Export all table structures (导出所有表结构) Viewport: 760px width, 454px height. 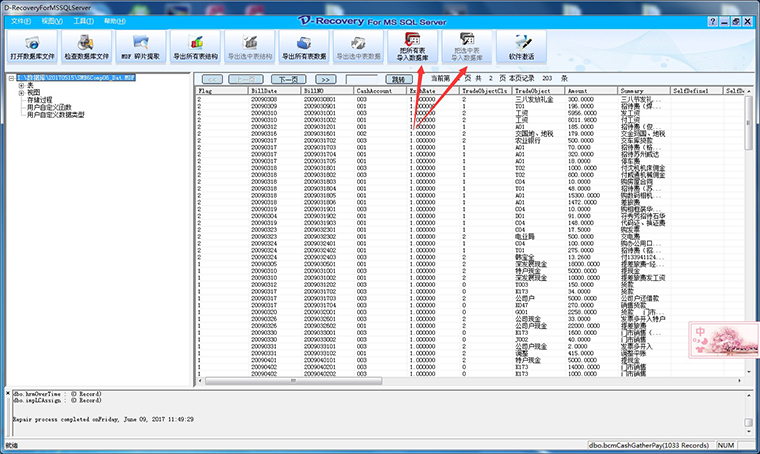[195, 47]
